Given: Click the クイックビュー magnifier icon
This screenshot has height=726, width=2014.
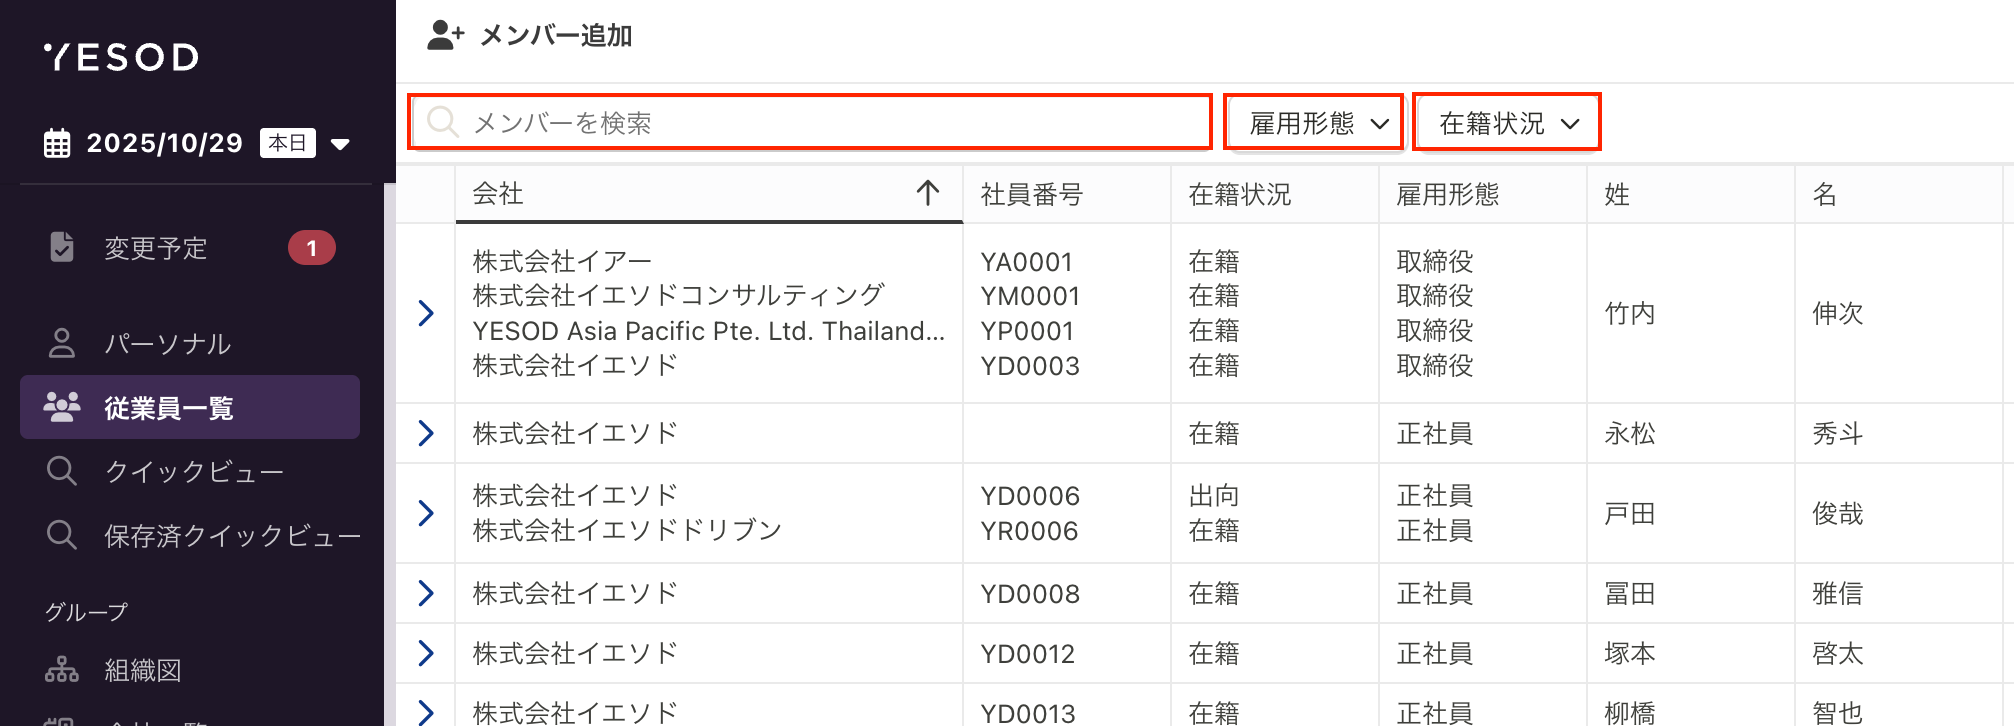Looking at the screenshot, I should tap(62, 471).
